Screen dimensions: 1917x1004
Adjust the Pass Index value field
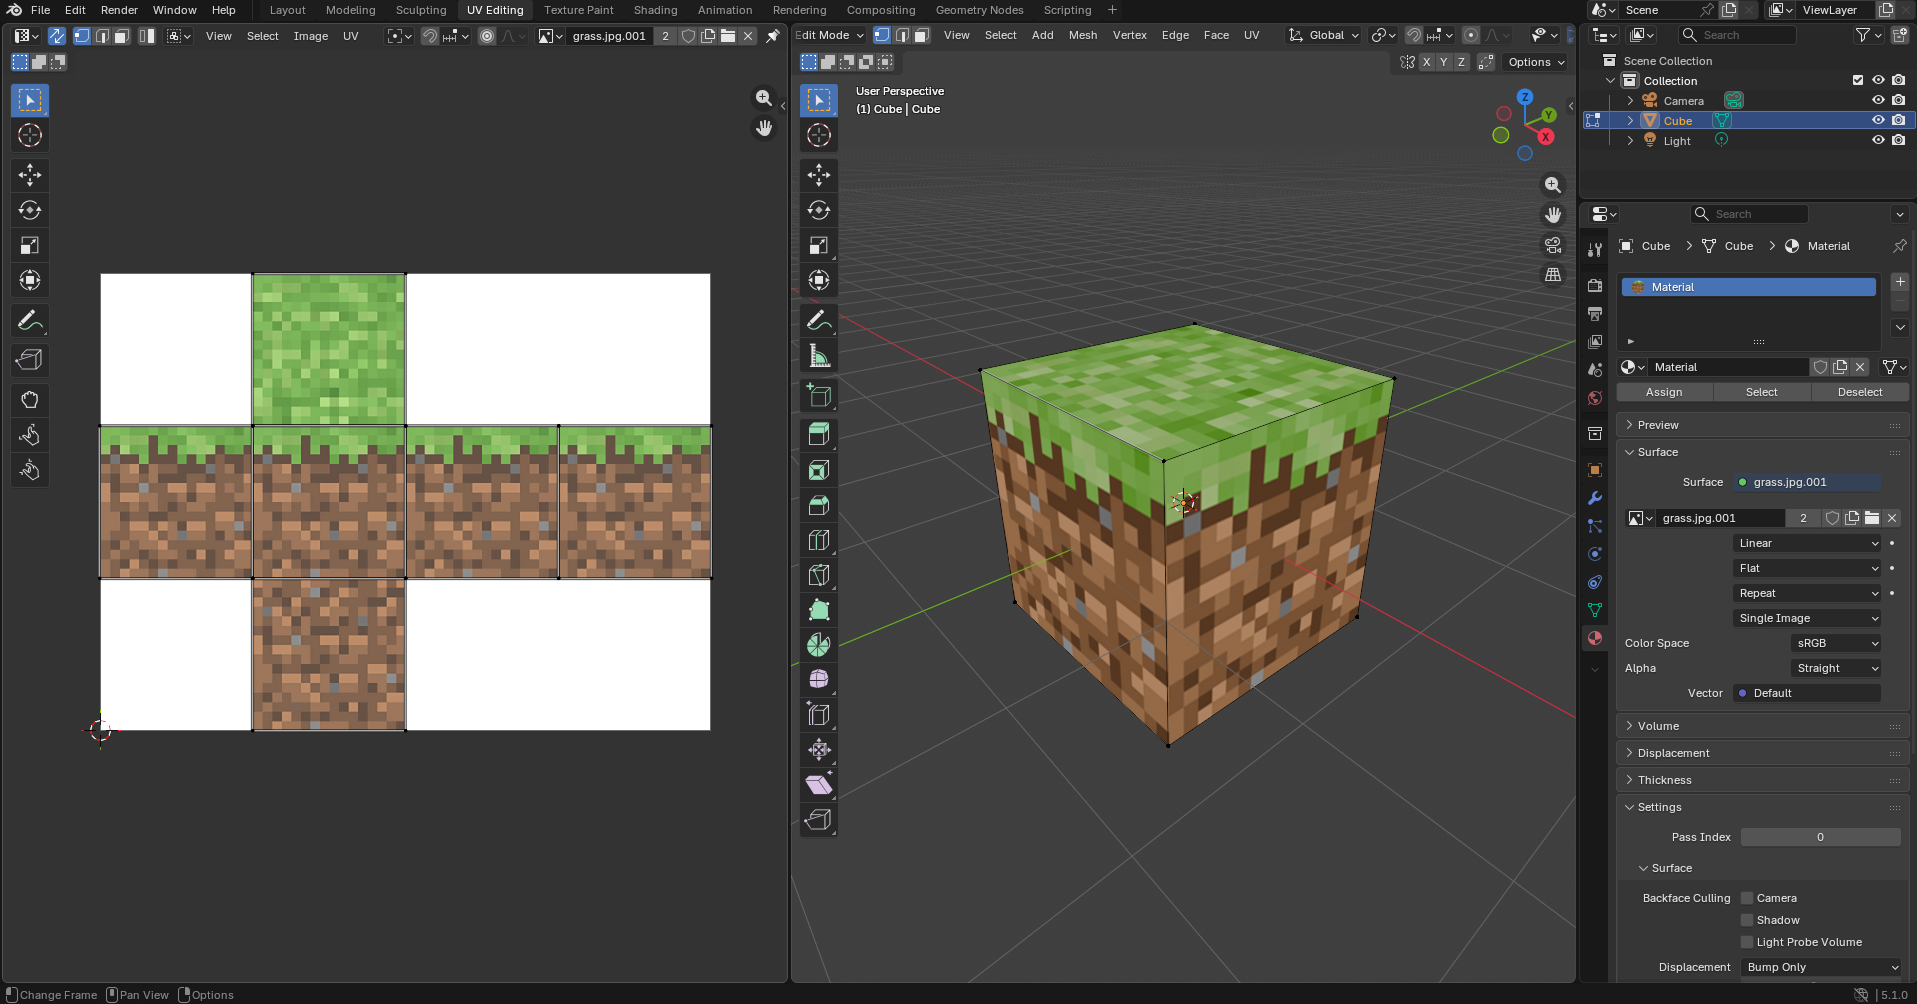pos(1820,837)
